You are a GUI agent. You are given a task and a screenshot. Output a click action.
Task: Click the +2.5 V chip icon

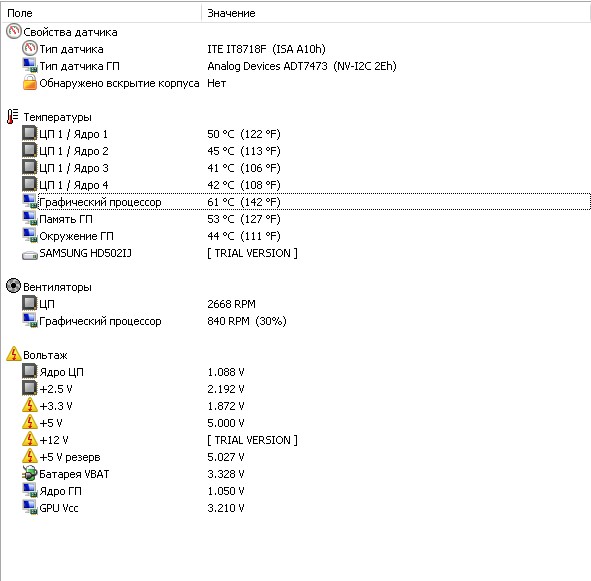30,388
